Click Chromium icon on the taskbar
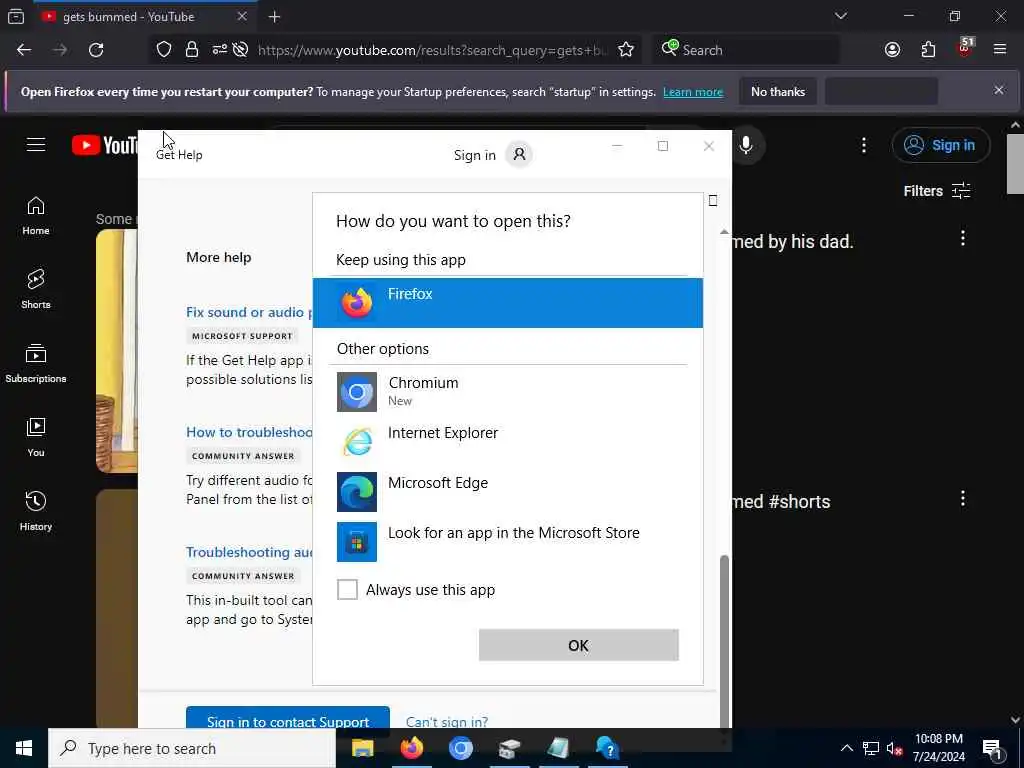The height and width of the screenshot is (768, 1024). click(x=460, y=748)
